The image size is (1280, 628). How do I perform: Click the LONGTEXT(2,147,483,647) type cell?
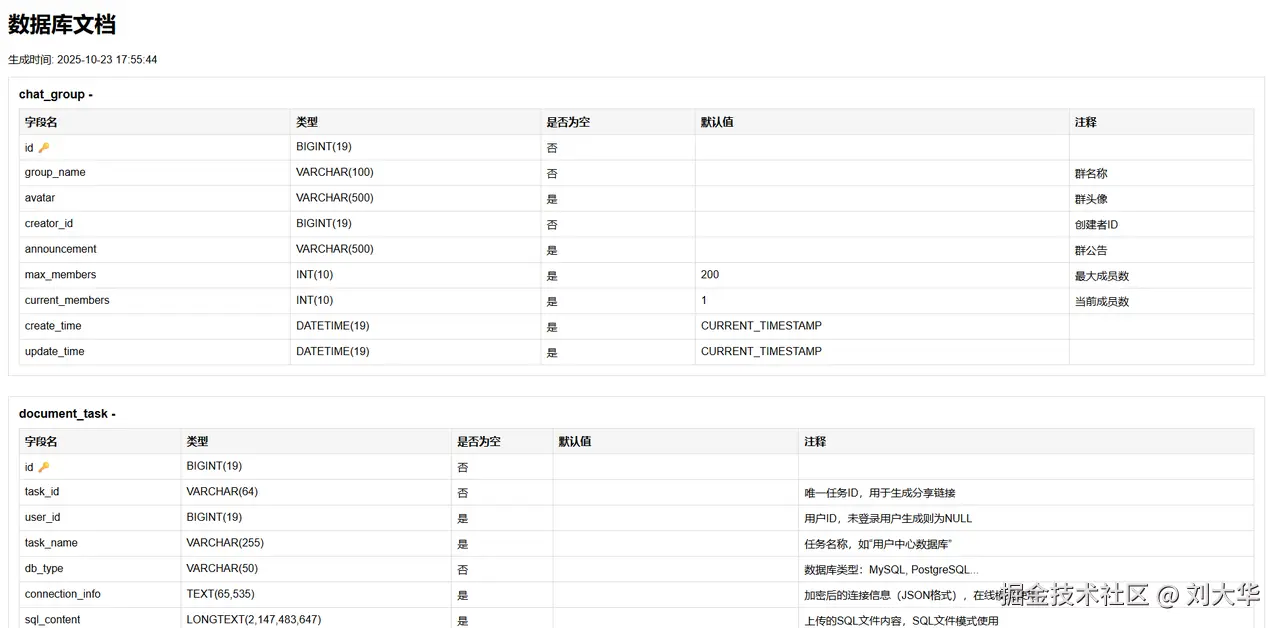click(316, 619)
